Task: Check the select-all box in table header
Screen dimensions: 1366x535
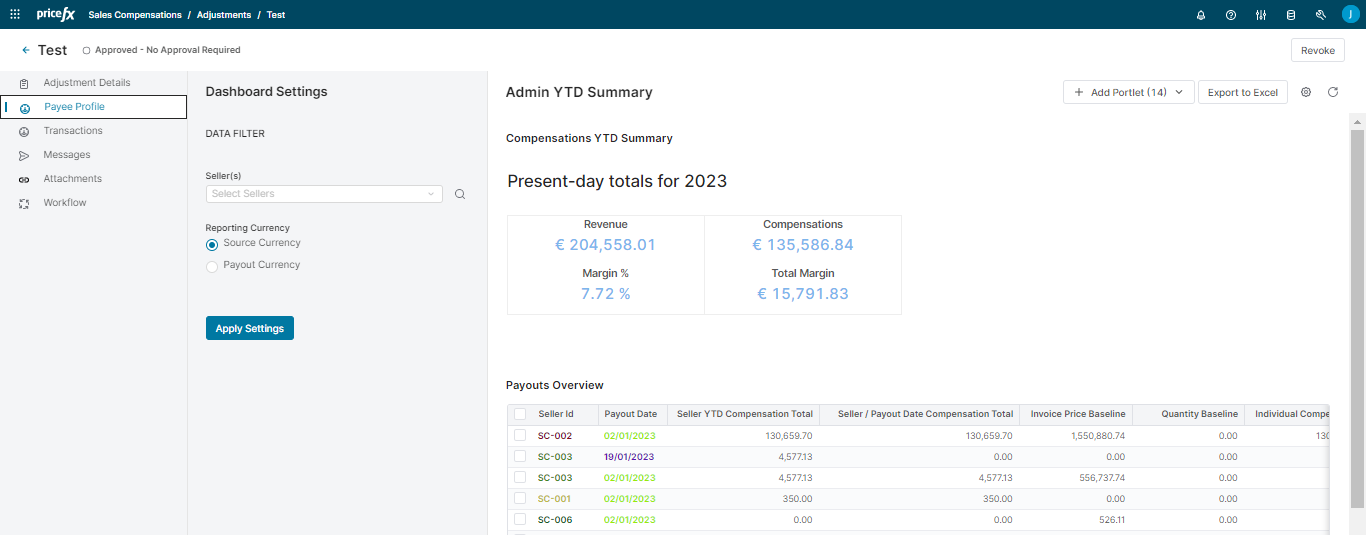Action: 520,414
